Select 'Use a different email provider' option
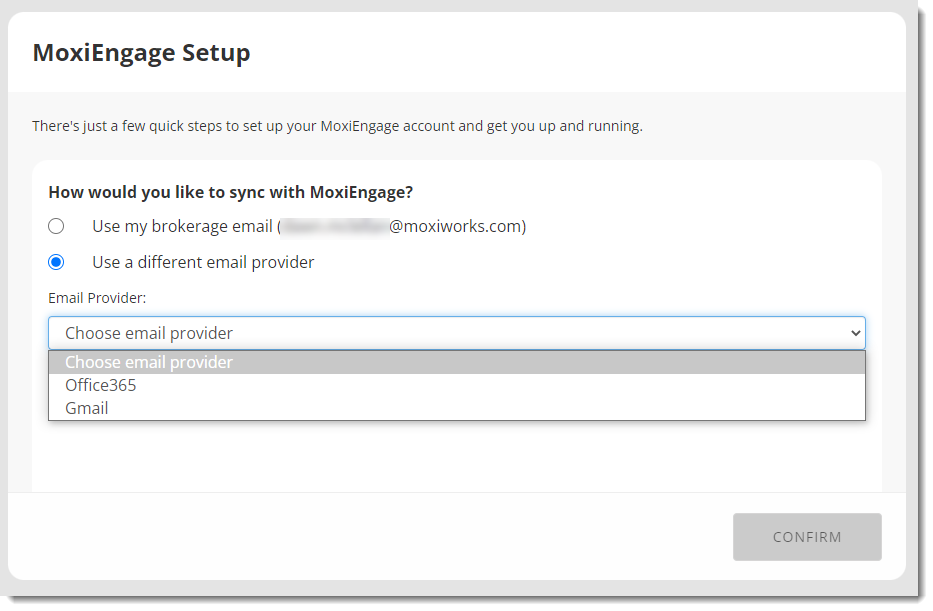933x611 pixels. tap(56, 262)
